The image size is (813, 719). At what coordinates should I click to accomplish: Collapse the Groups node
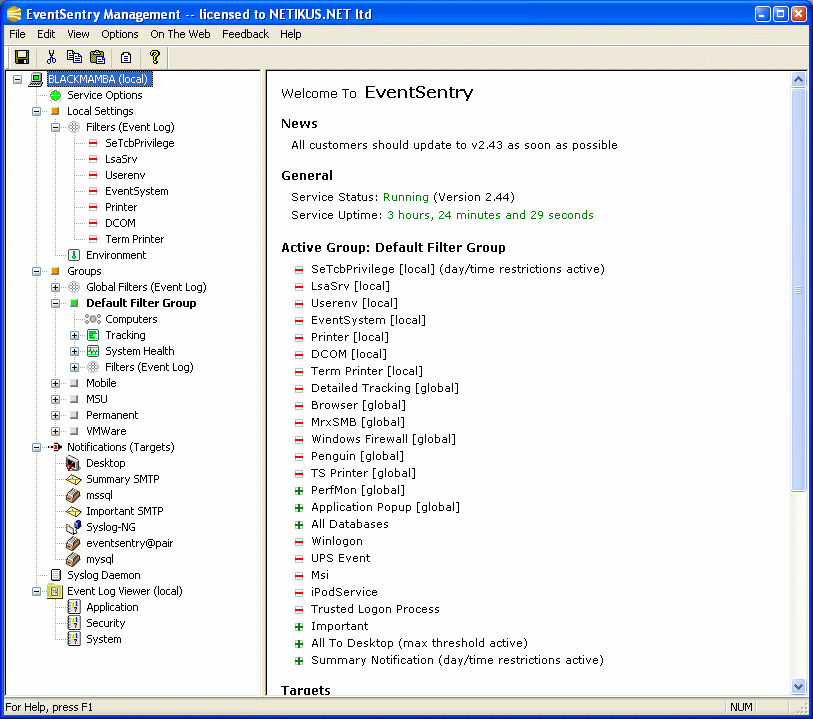coord(36,272)
